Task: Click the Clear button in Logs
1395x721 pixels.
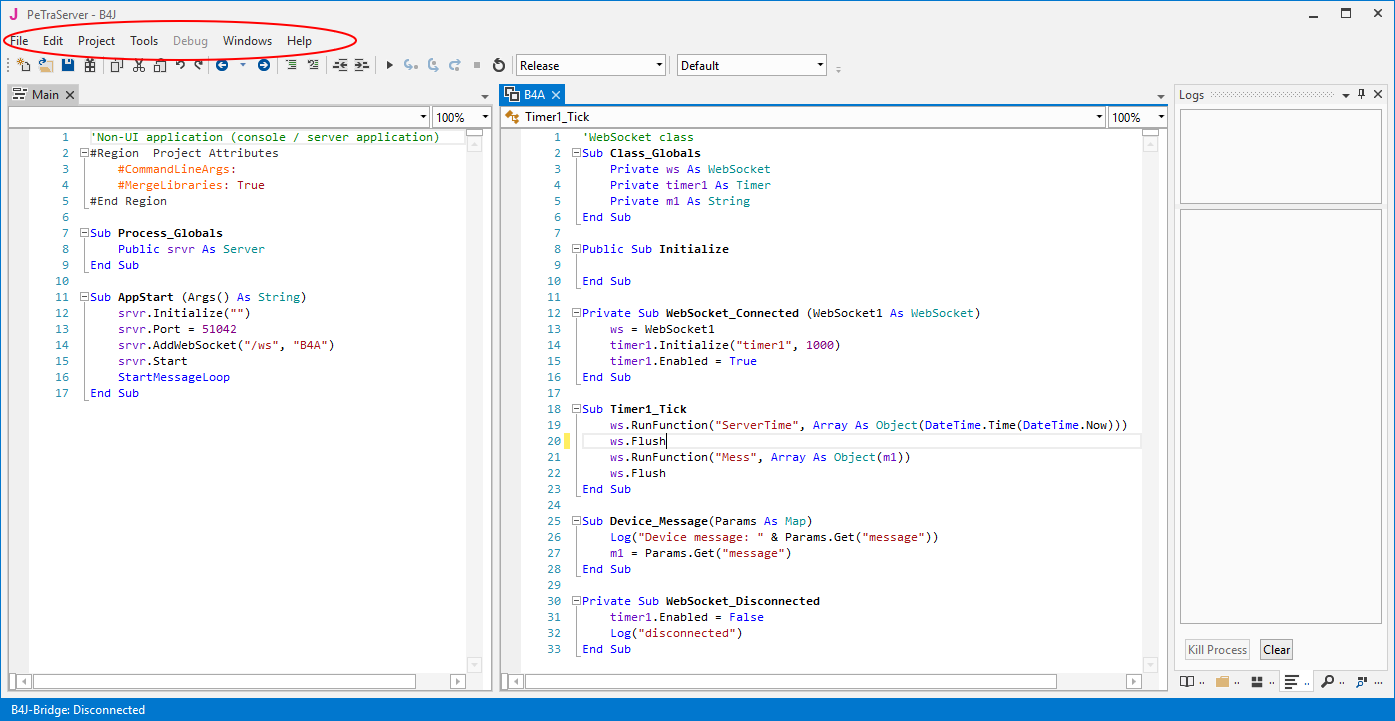Action: click(1276, 650)
